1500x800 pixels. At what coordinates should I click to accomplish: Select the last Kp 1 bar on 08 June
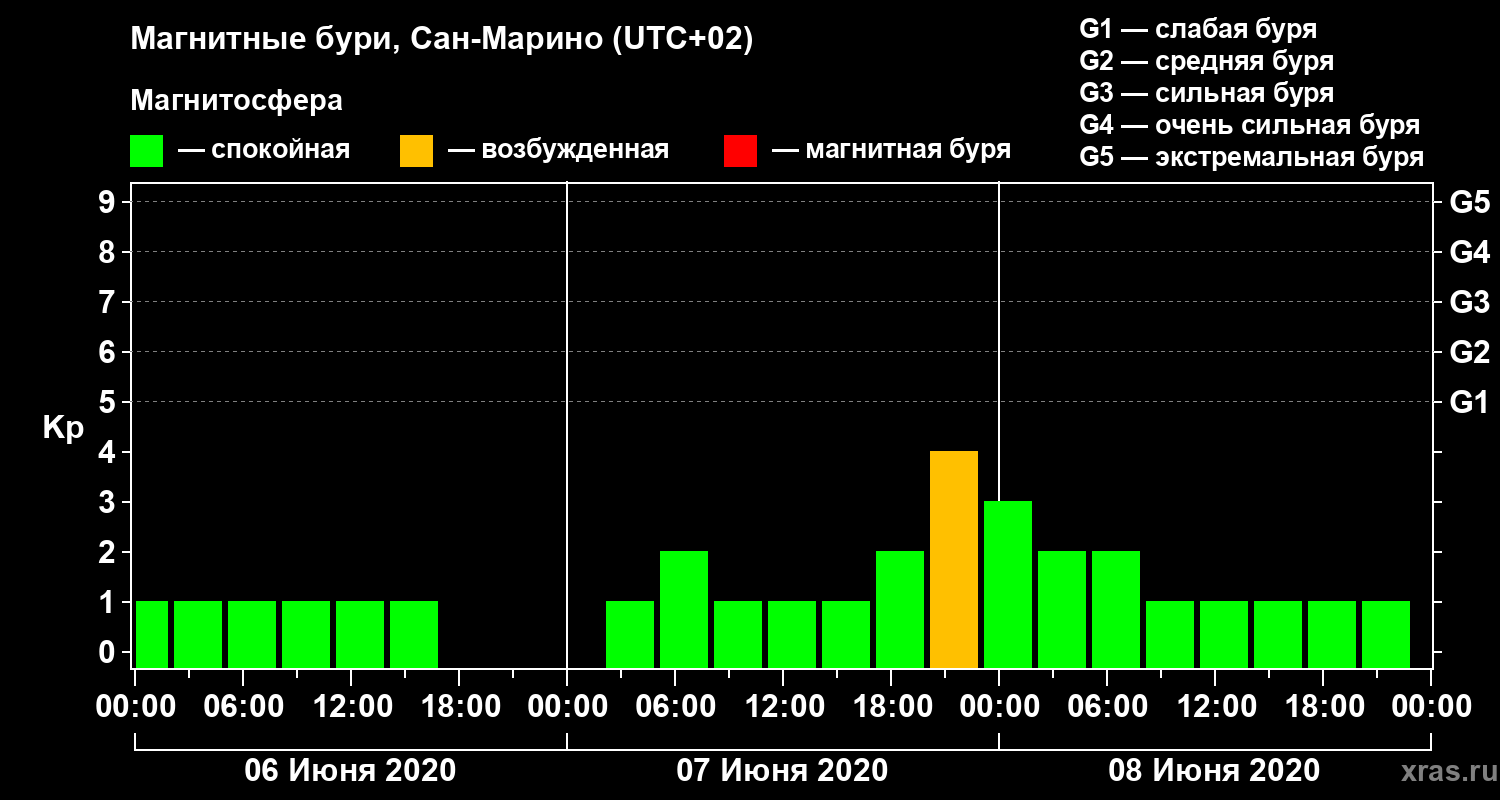pos(1386,635)
